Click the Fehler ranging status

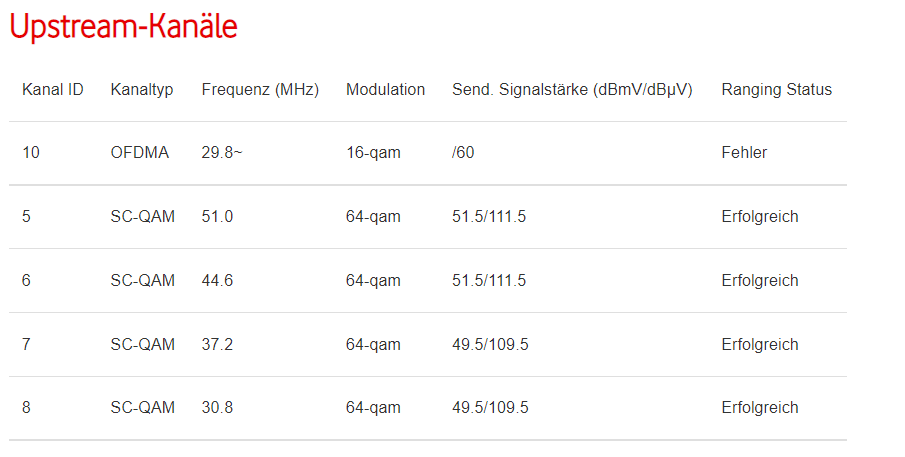point(744,153)
